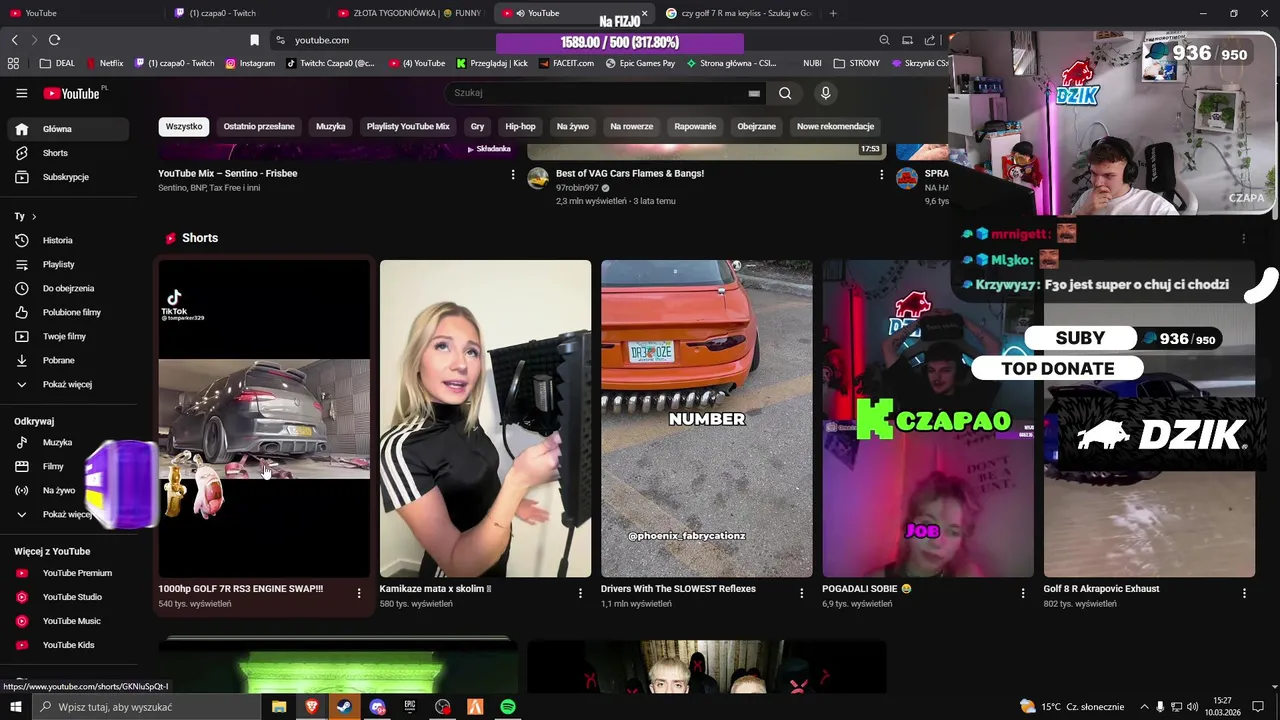Image resolution: width=1280 pixels, height=720 pixels.
Task: Open options for Best of VAG Cars video
Action: pos(881,175)
